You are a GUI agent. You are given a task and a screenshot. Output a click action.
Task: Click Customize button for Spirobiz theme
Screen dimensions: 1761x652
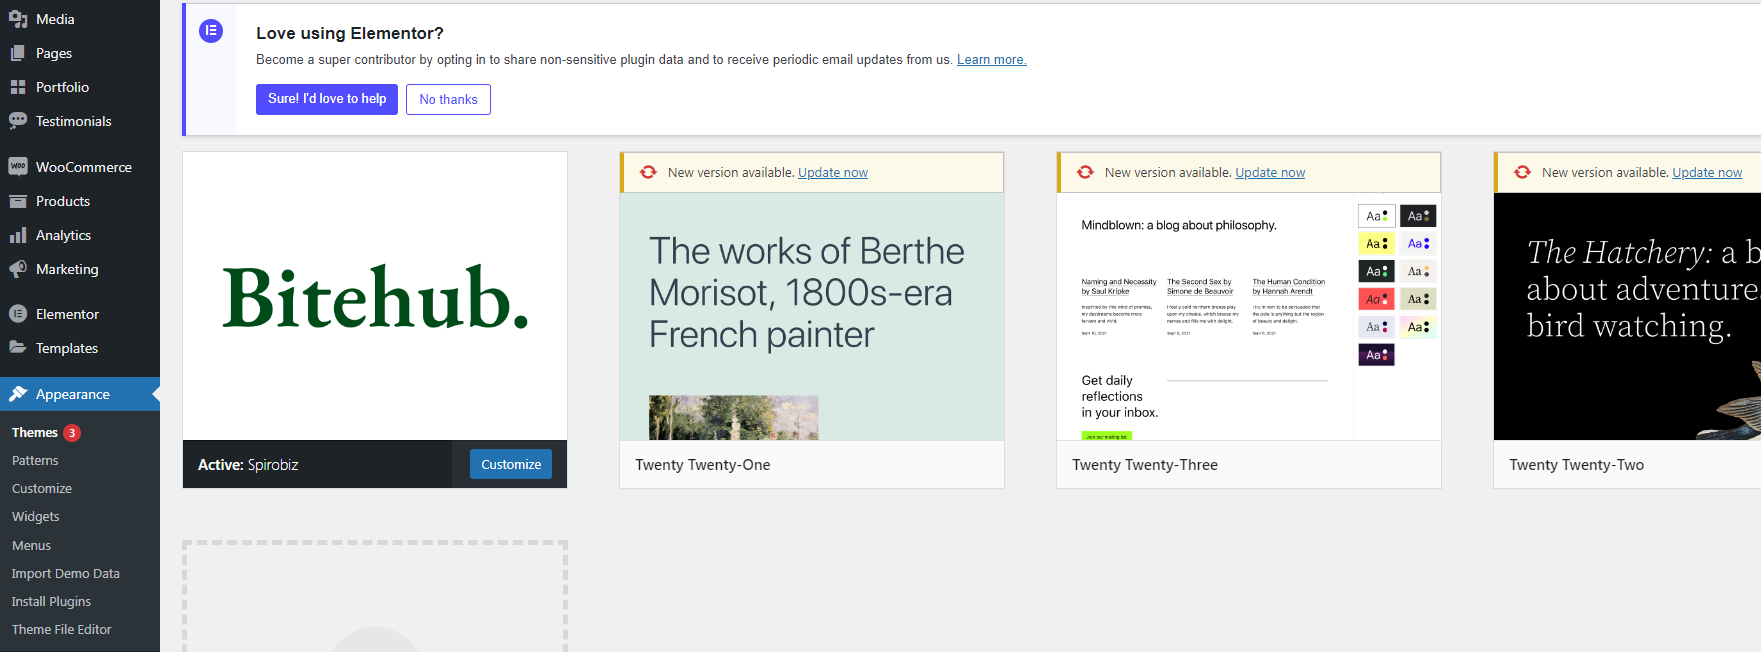click(x=511, y=464)
